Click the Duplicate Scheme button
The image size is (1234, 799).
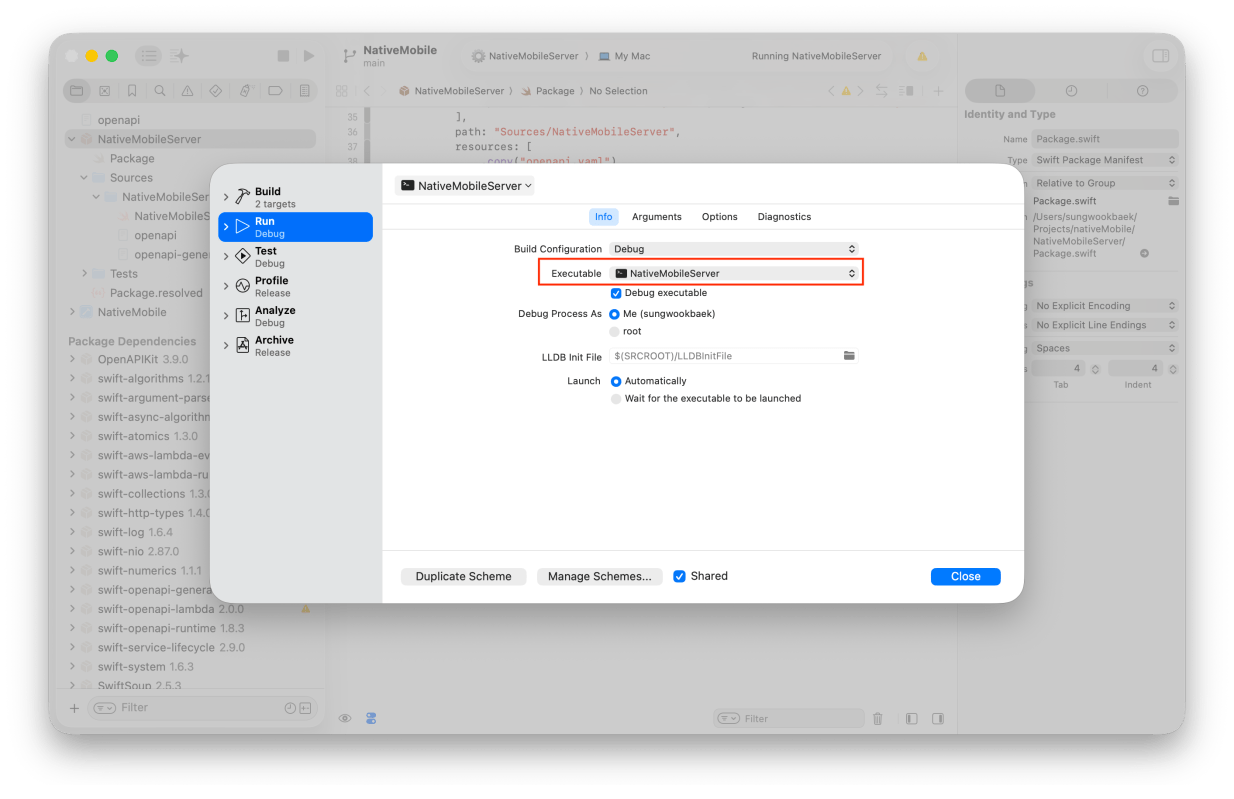point(463,577)
